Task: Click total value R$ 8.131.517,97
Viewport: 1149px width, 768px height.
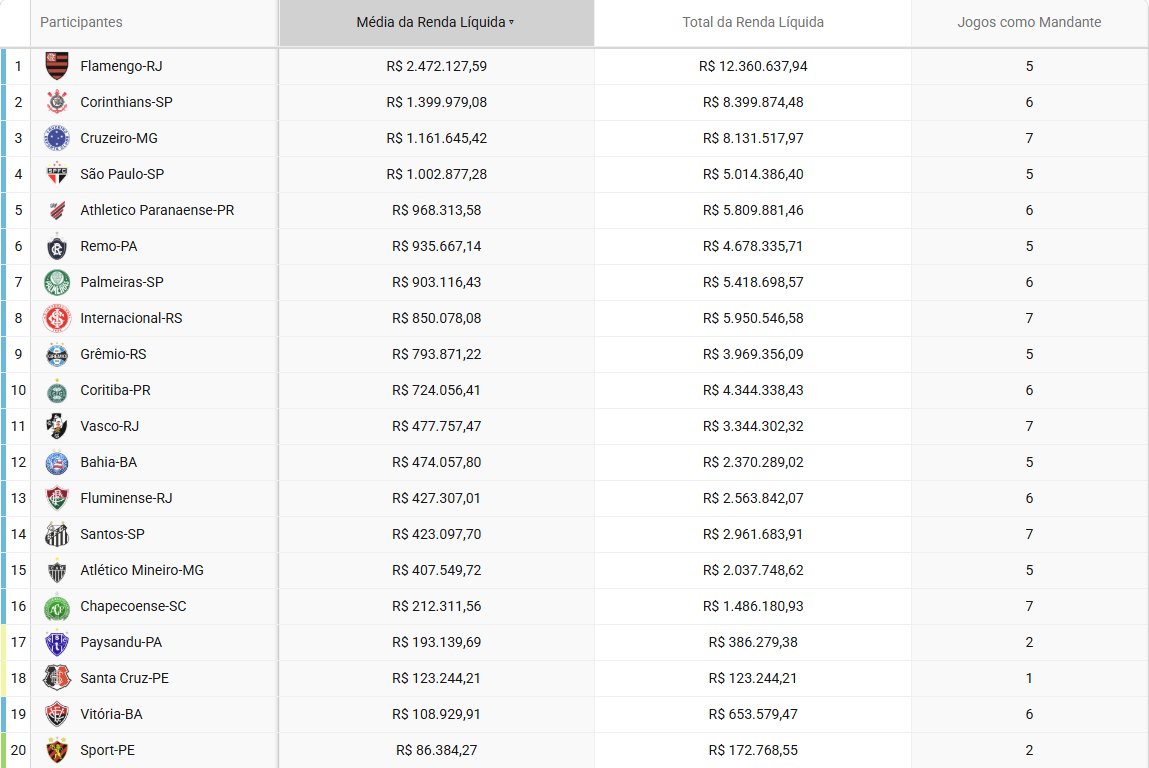Action: (x=753, y=138)
